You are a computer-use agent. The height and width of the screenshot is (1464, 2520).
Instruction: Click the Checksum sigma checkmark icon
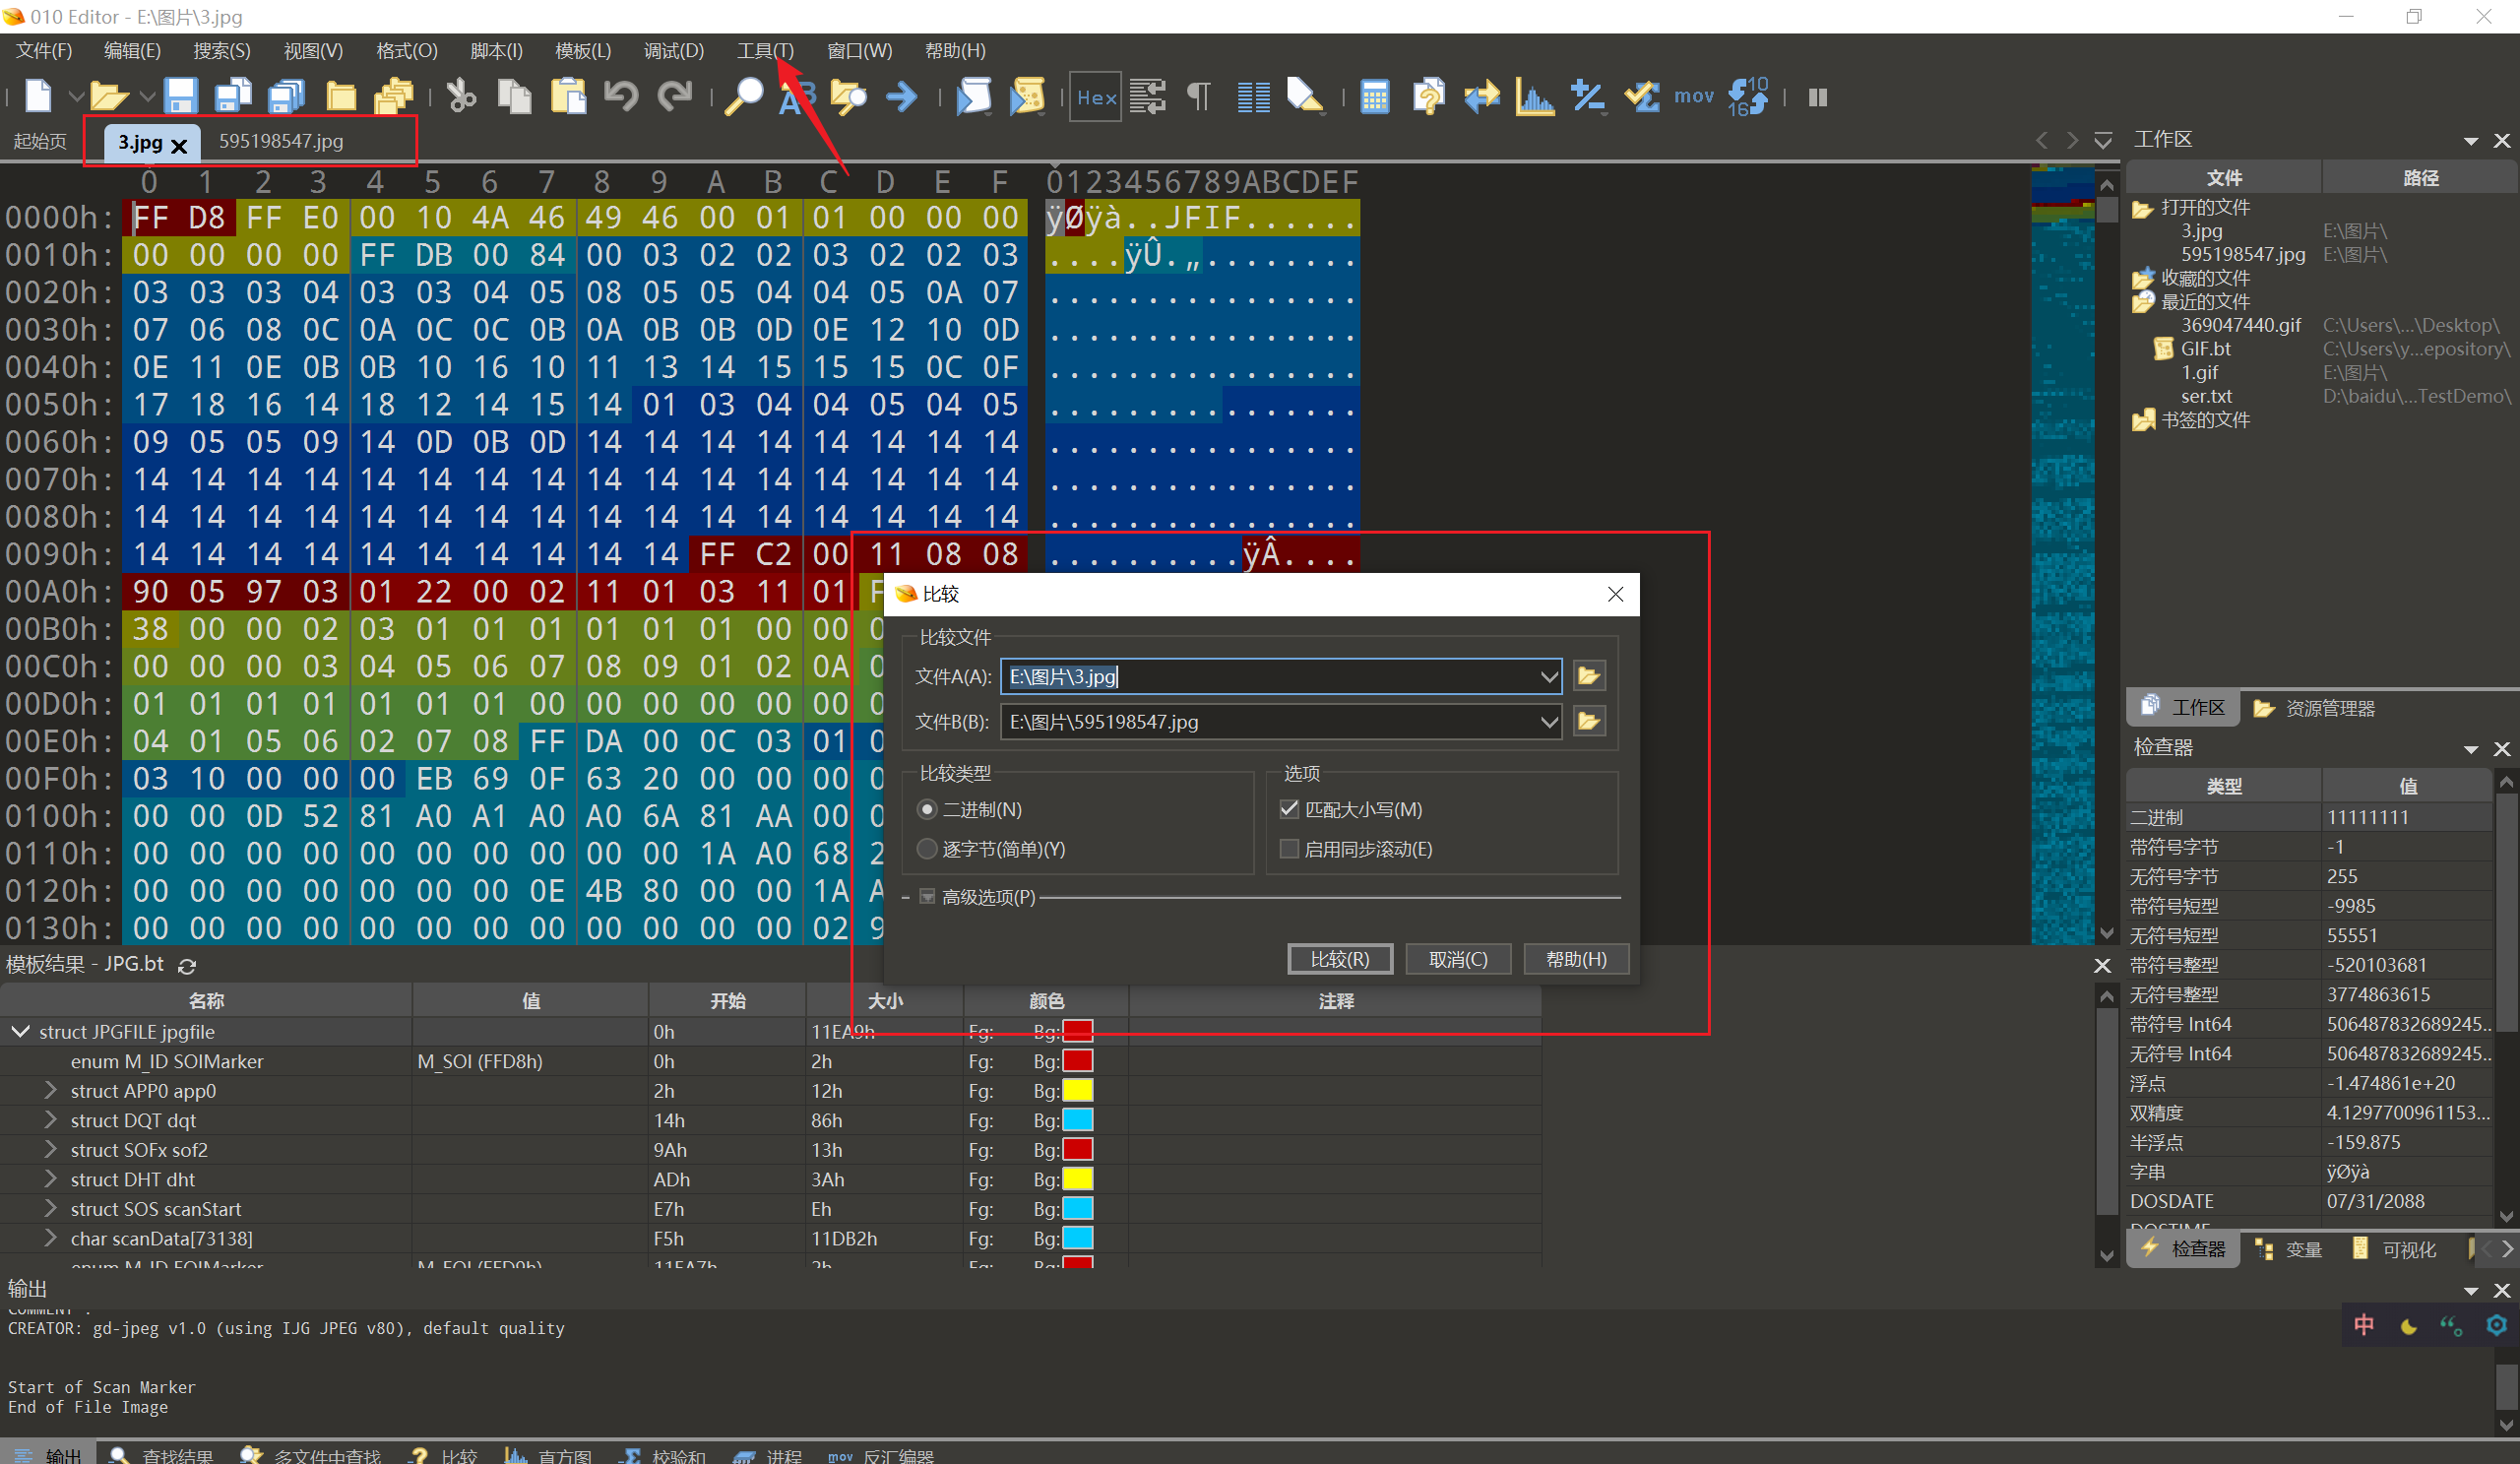click(1641, 97)
